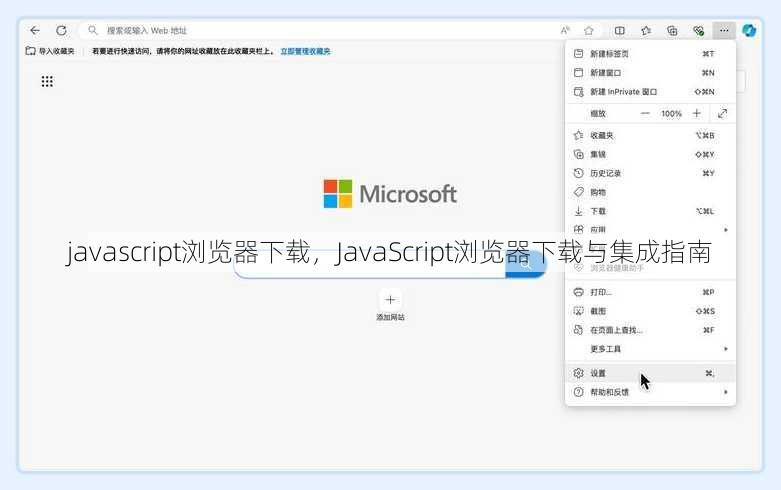The height and width of the screenshot is (490, 781).
Task: Click find-on-page icon in menu
Action: pos(578,330)
